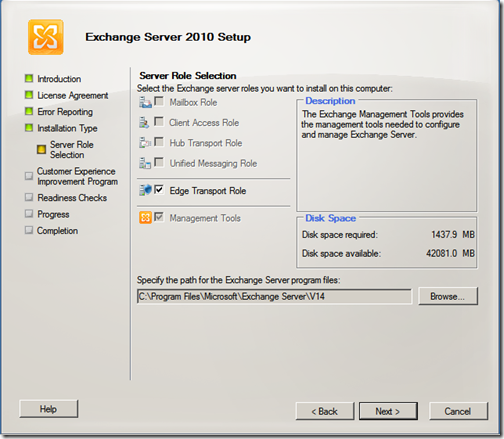Screen dimensions: 504x439
Task: Select the Server Role Selection step label
Action: coord(72,150)
